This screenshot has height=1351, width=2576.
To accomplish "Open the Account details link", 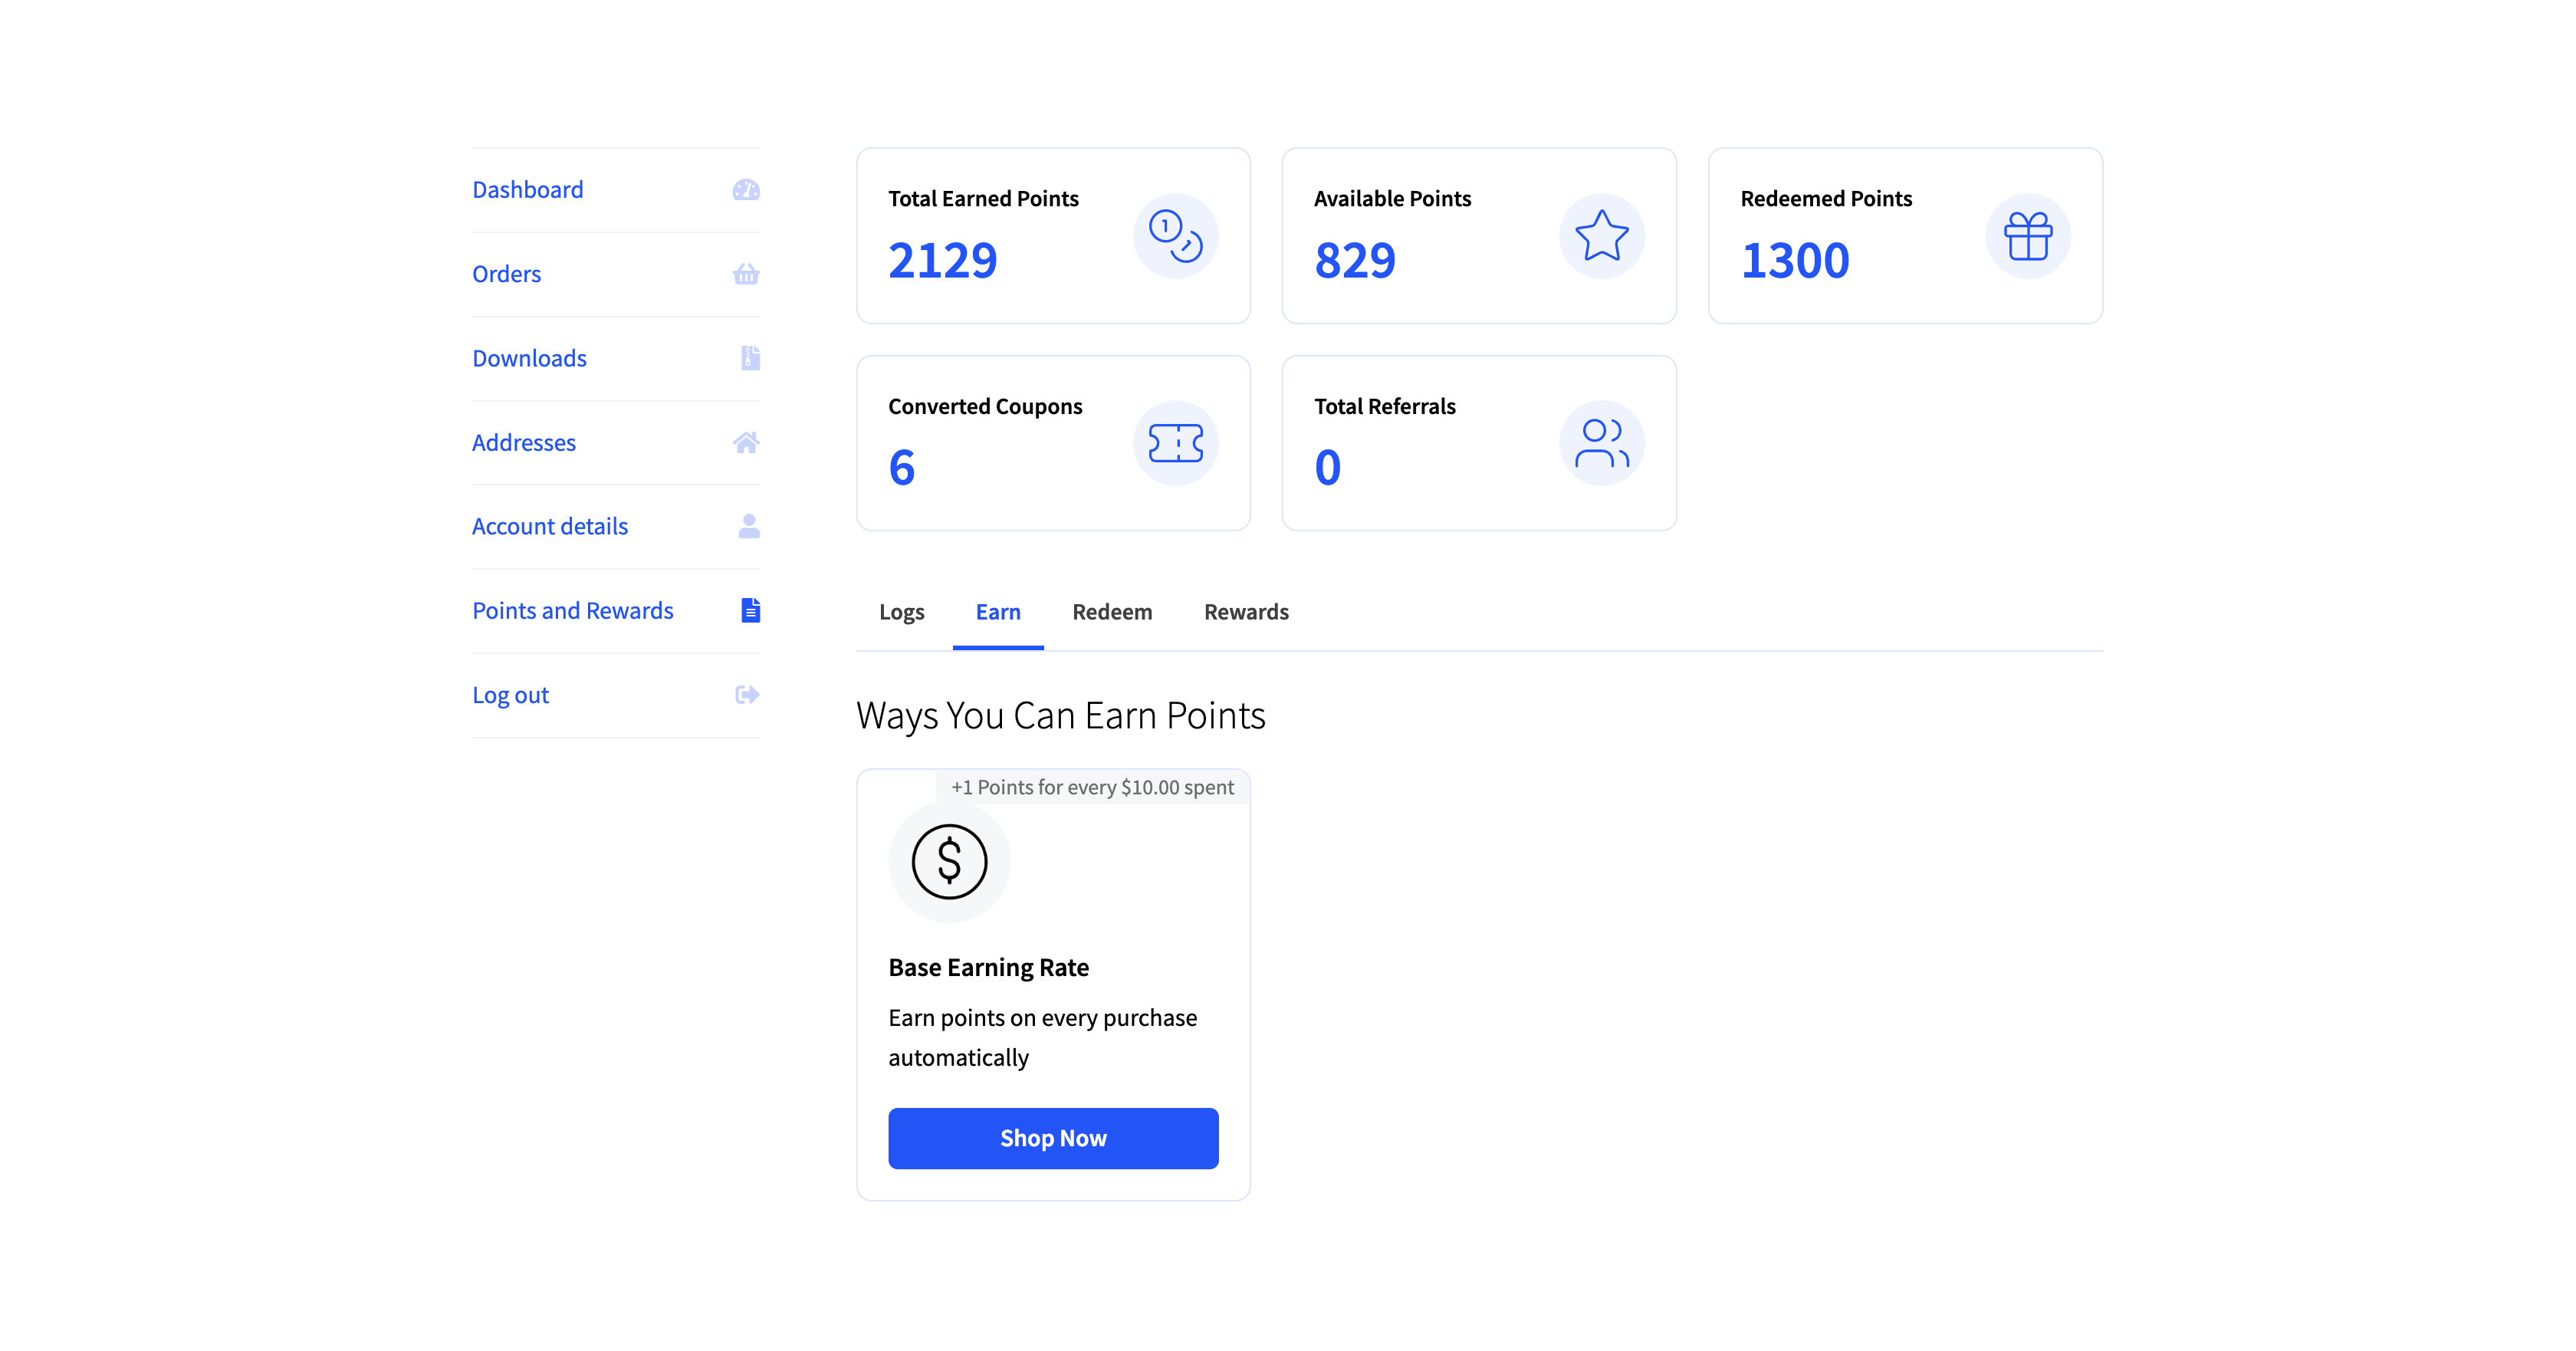I will (549, 526).
